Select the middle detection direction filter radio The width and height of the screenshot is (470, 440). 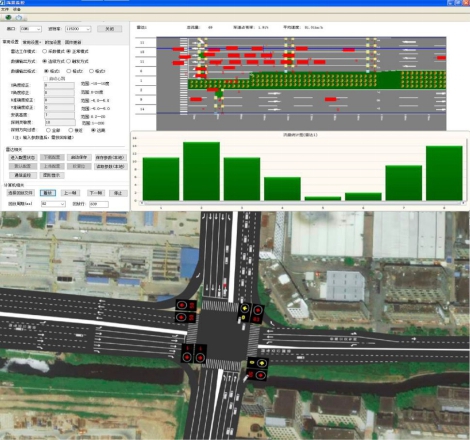point(71,130)
